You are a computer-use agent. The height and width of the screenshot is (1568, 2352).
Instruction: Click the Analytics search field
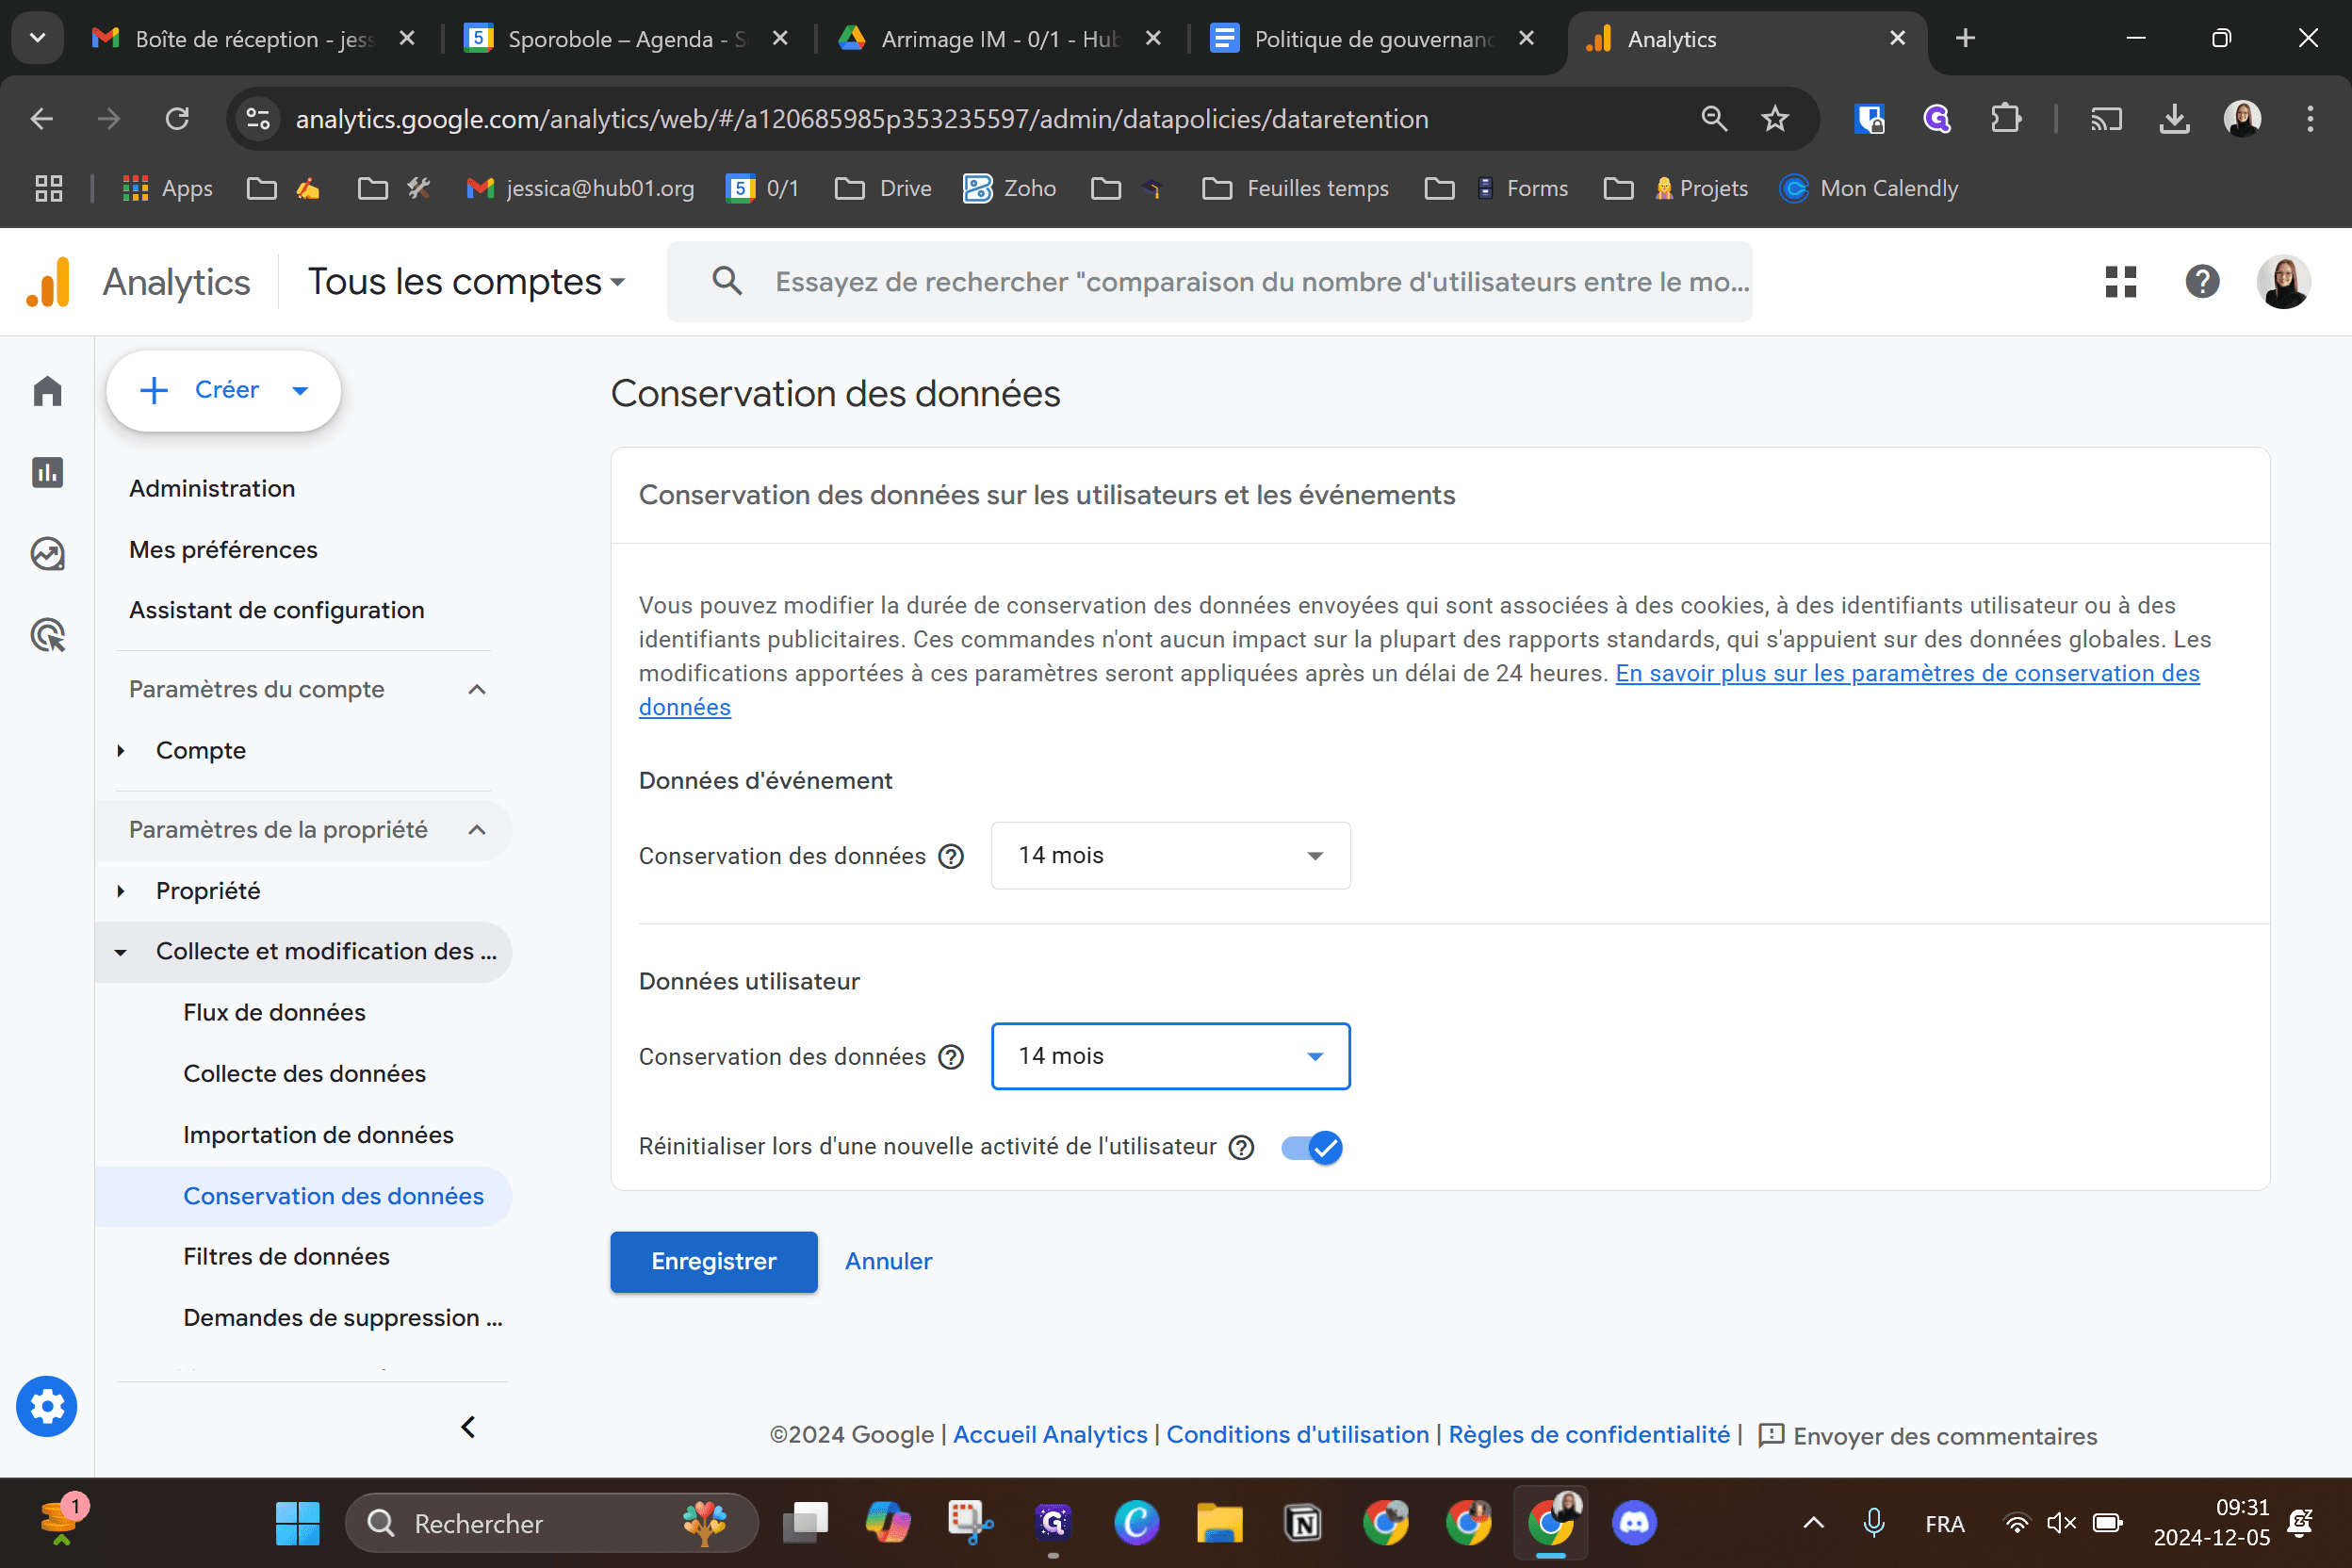(x=1210, y=282)
